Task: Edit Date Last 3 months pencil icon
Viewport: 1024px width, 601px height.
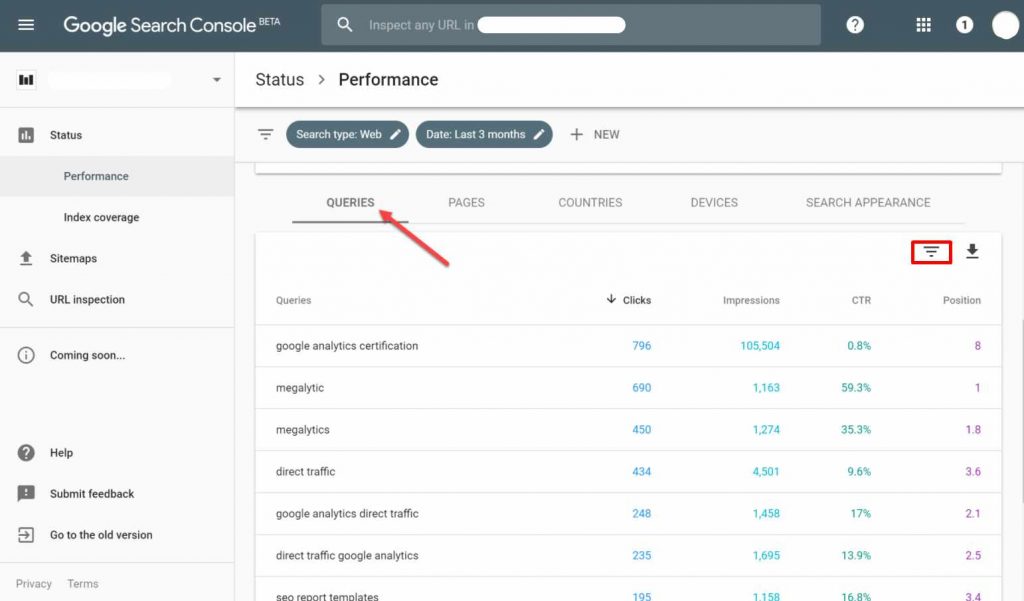Action: pos(539,134)
